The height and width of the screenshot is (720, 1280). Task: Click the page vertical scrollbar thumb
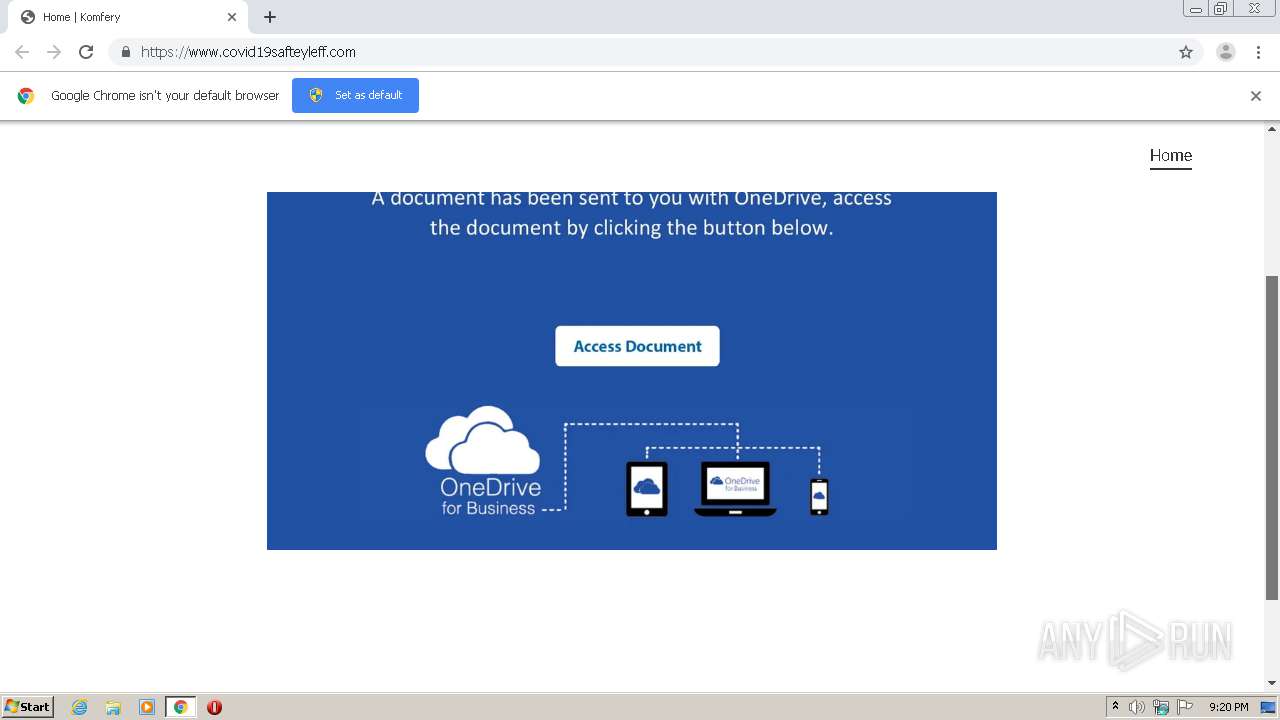[1272, 438]
